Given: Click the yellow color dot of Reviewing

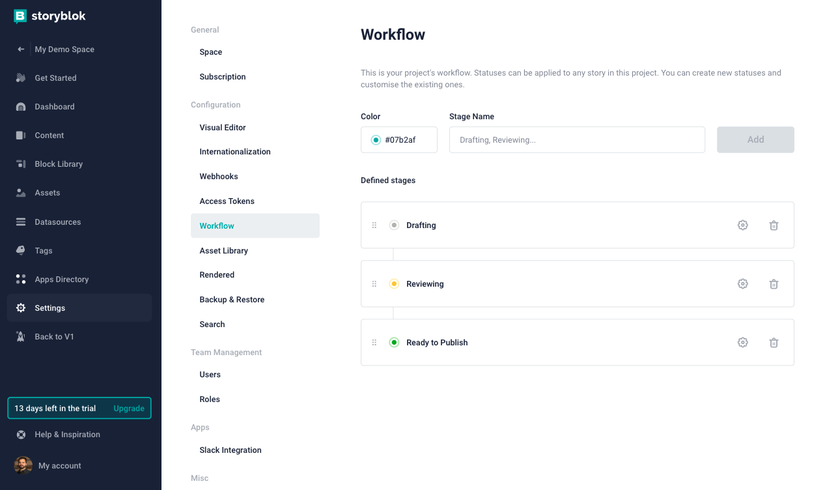Looking at the screenshot, I should (394, 284).
